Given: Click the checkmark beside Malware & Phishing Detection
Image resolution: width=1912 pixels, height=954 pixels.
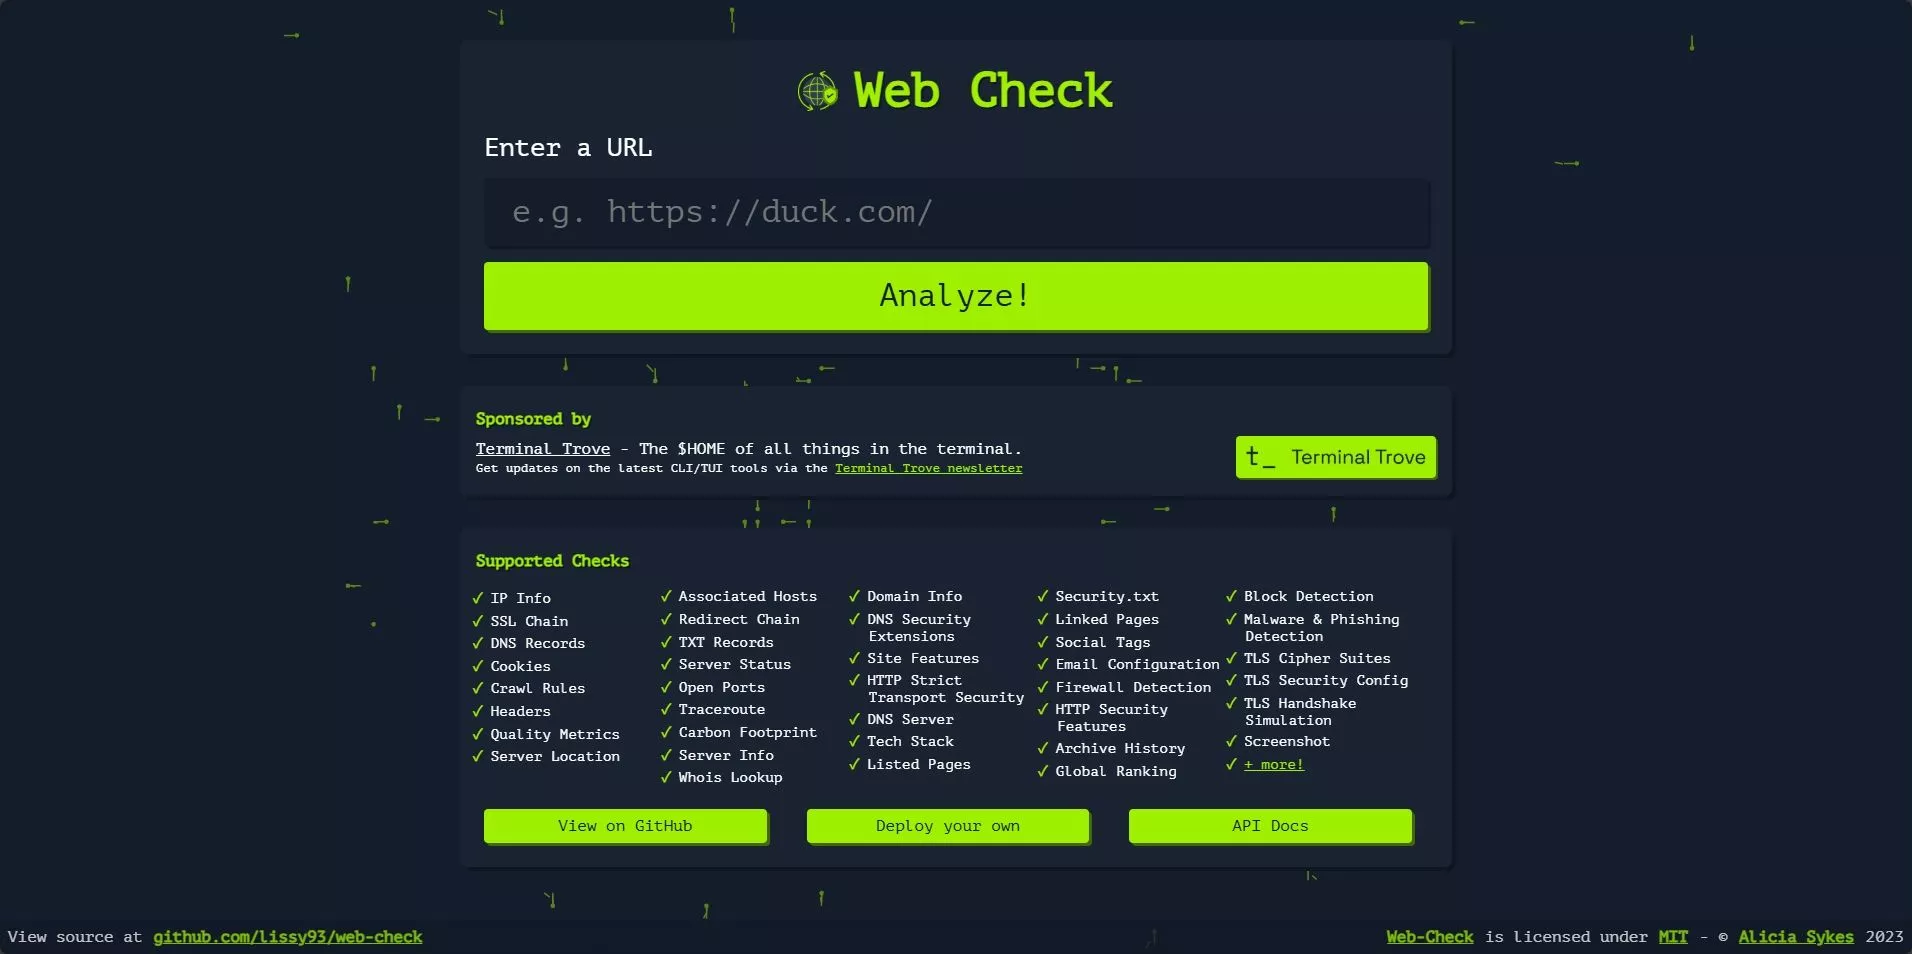Looking at the screenshot, I should click(1231, 619).
